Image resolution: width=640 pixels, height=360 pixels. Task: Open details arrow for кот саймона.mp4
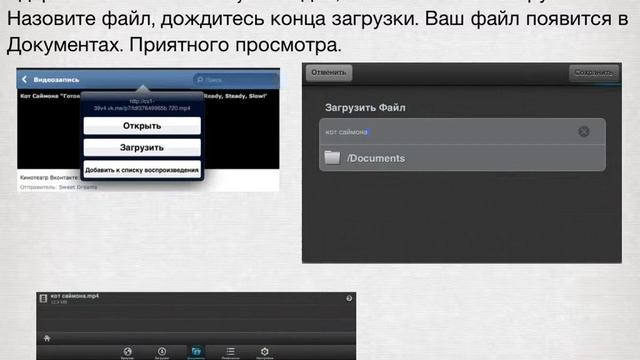[x=349, y=298]
